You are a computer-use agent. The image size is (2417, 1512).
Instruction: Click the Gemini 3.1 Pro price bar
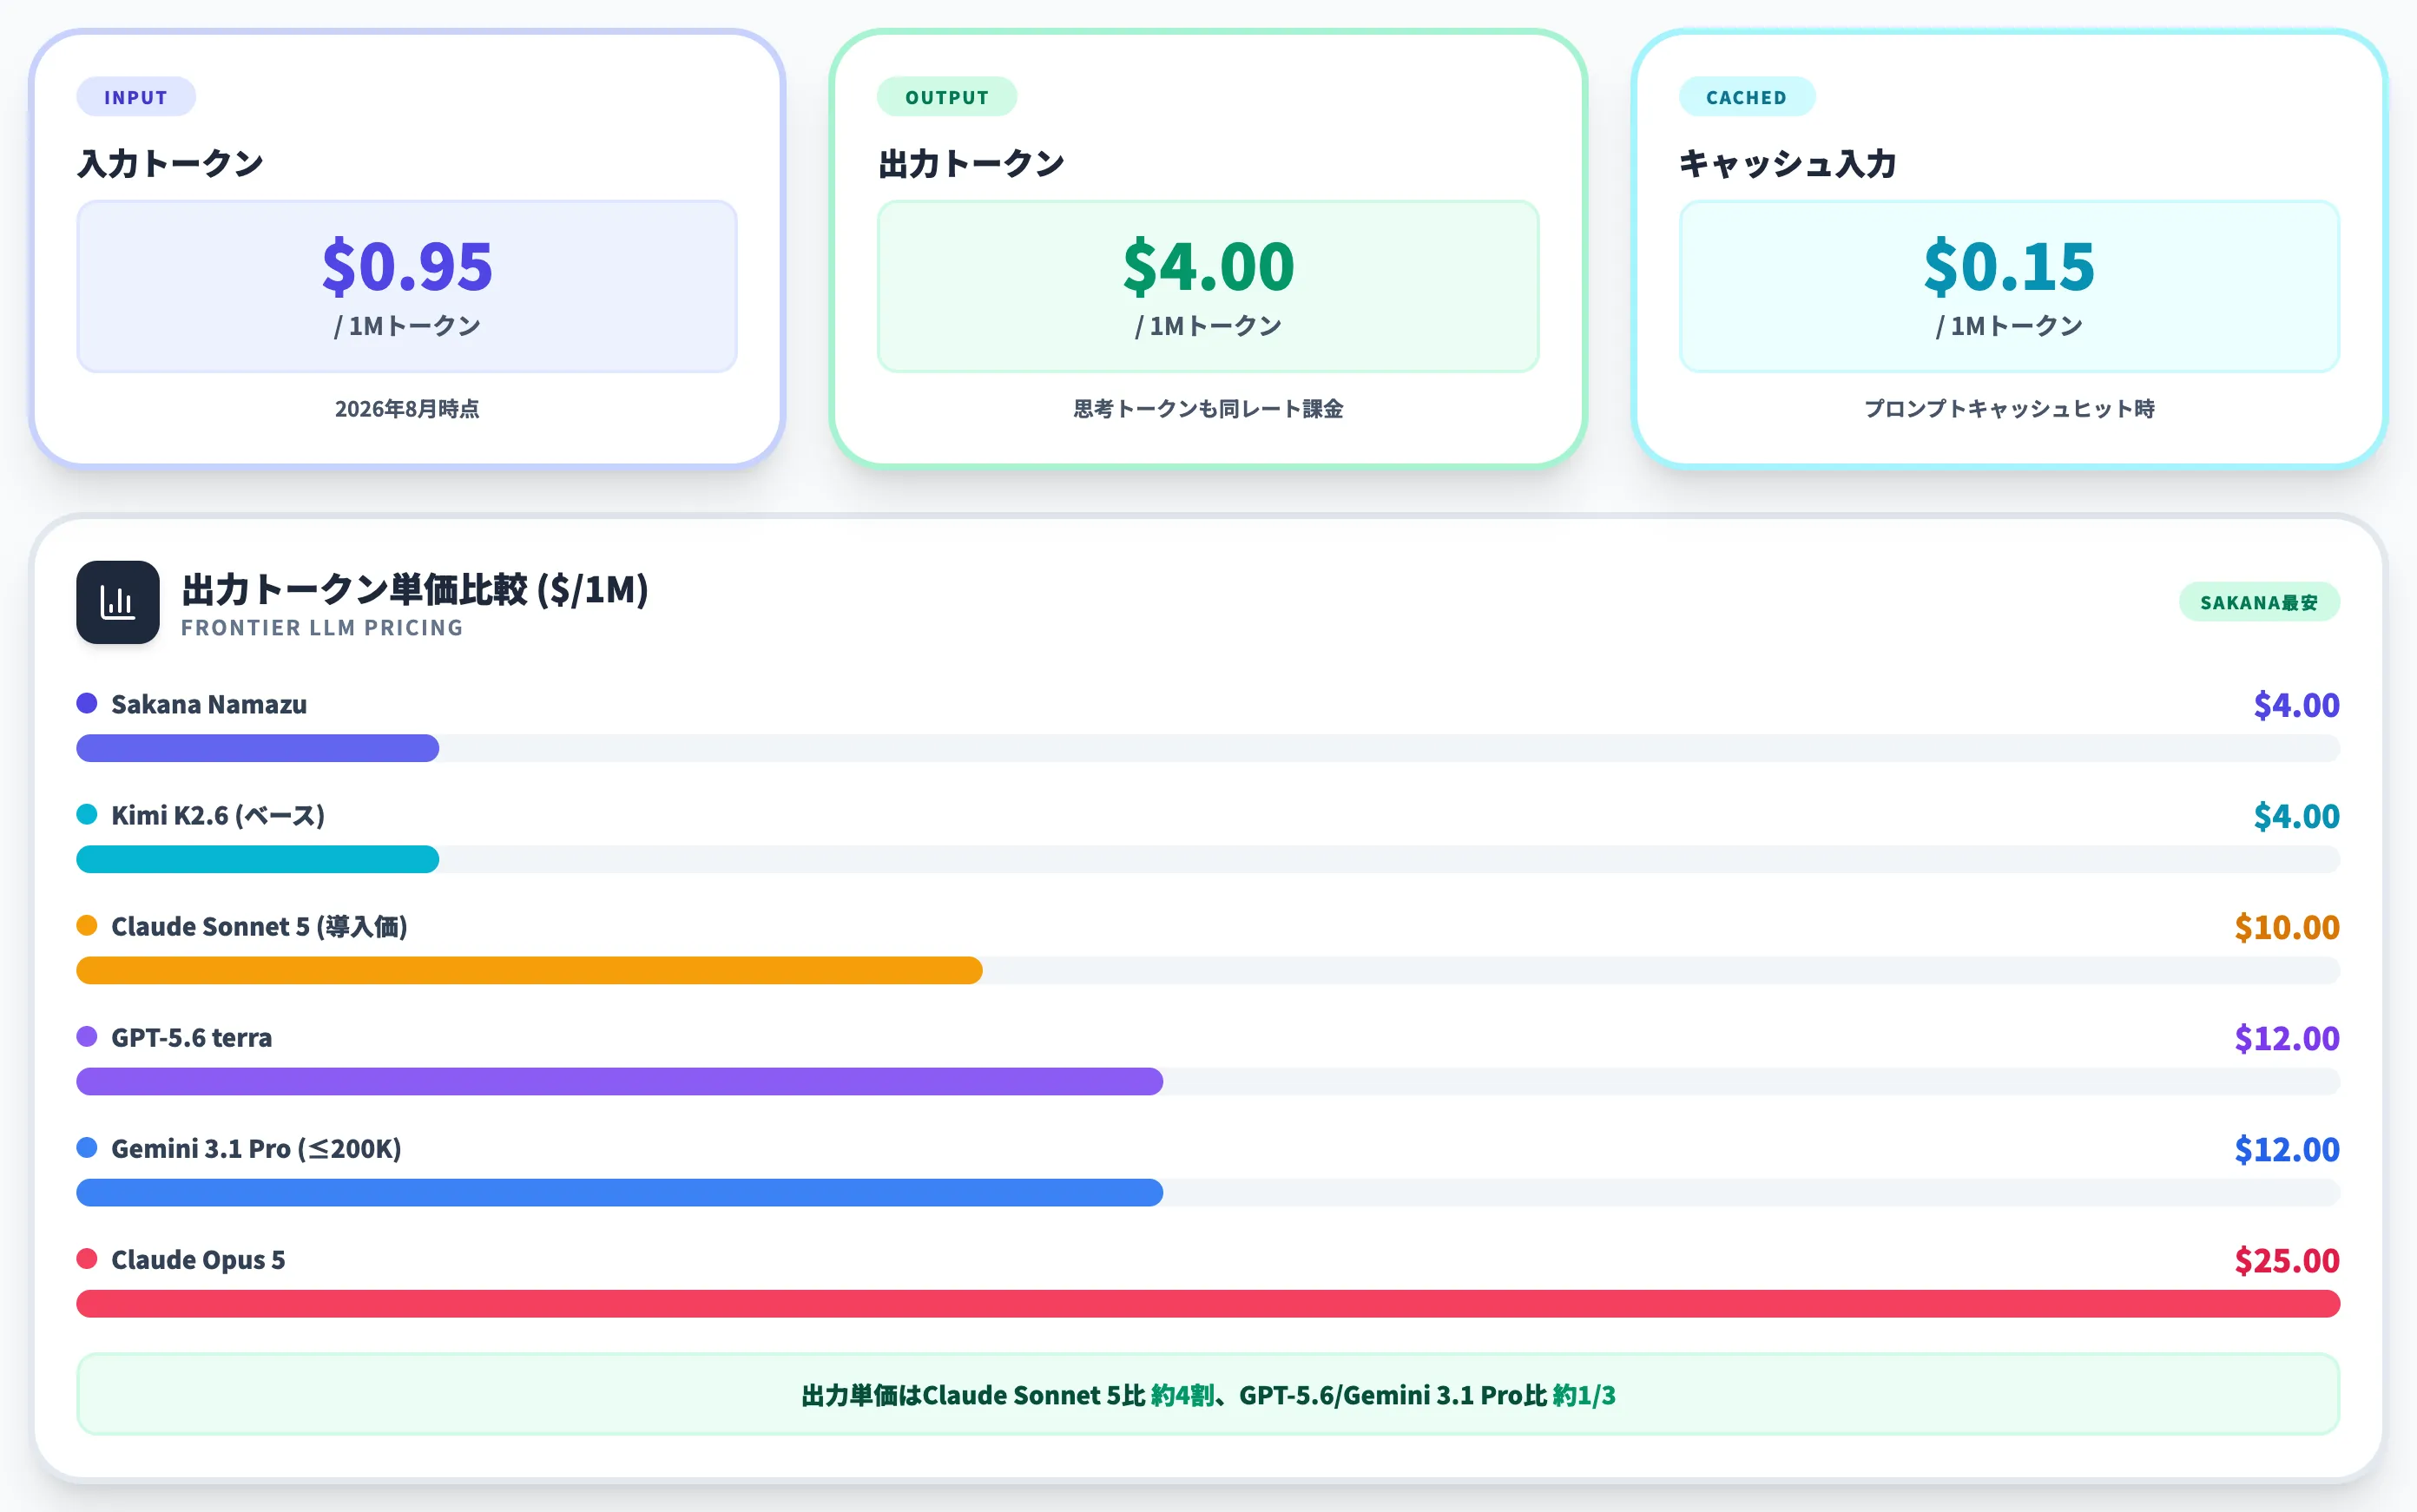click(x=619, y=1192)
